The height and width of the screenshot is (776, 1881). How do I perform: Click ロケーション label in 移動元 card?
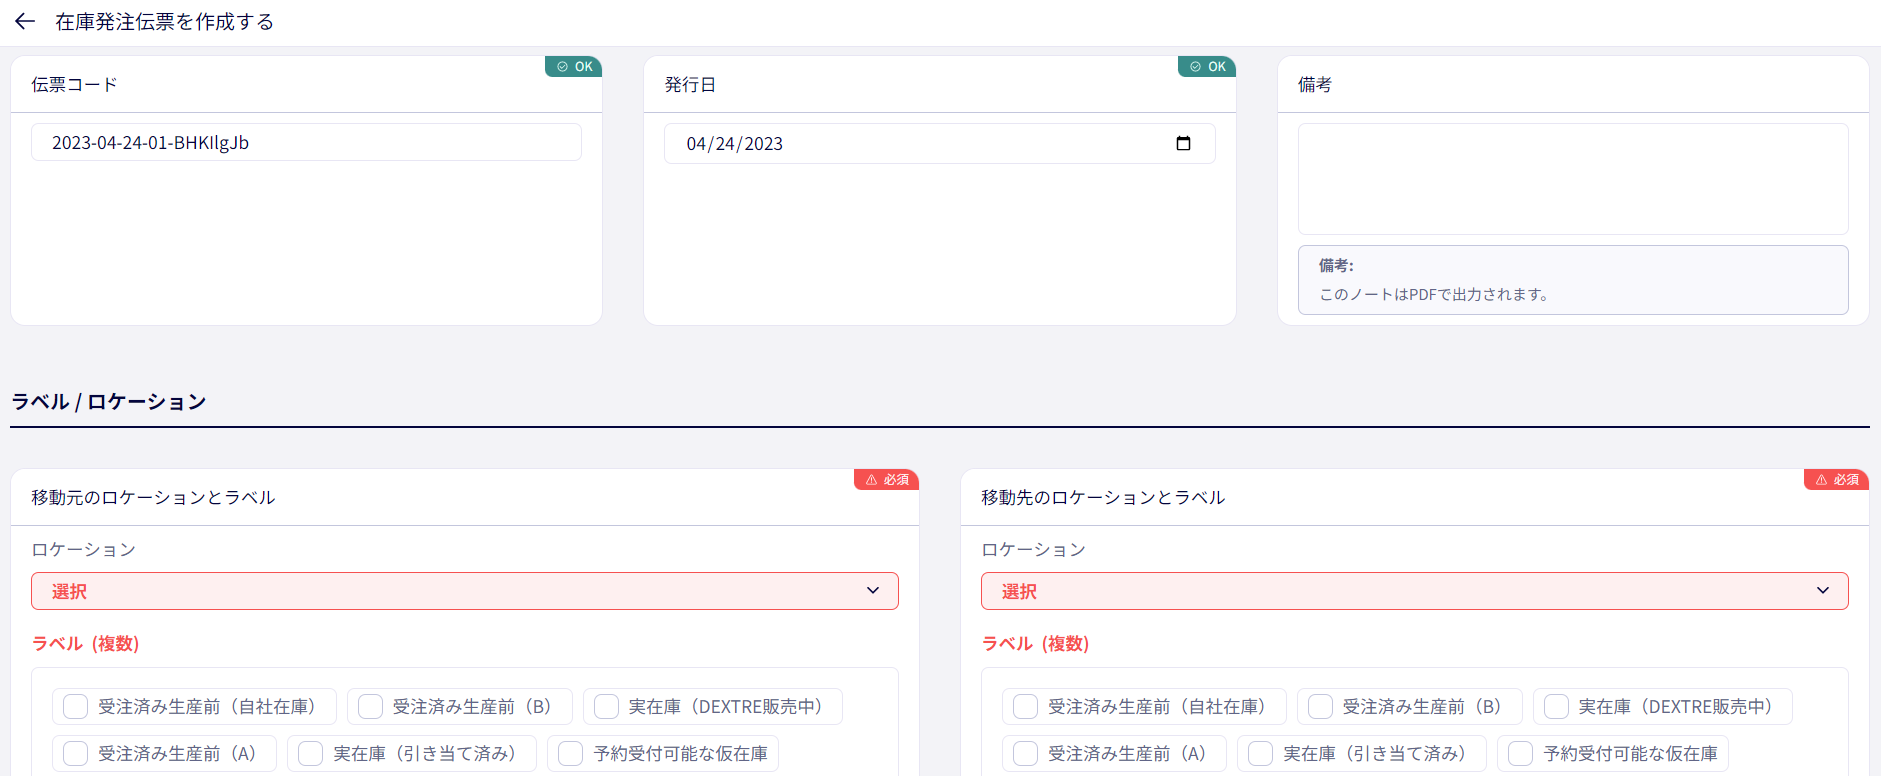pos(83,549)
